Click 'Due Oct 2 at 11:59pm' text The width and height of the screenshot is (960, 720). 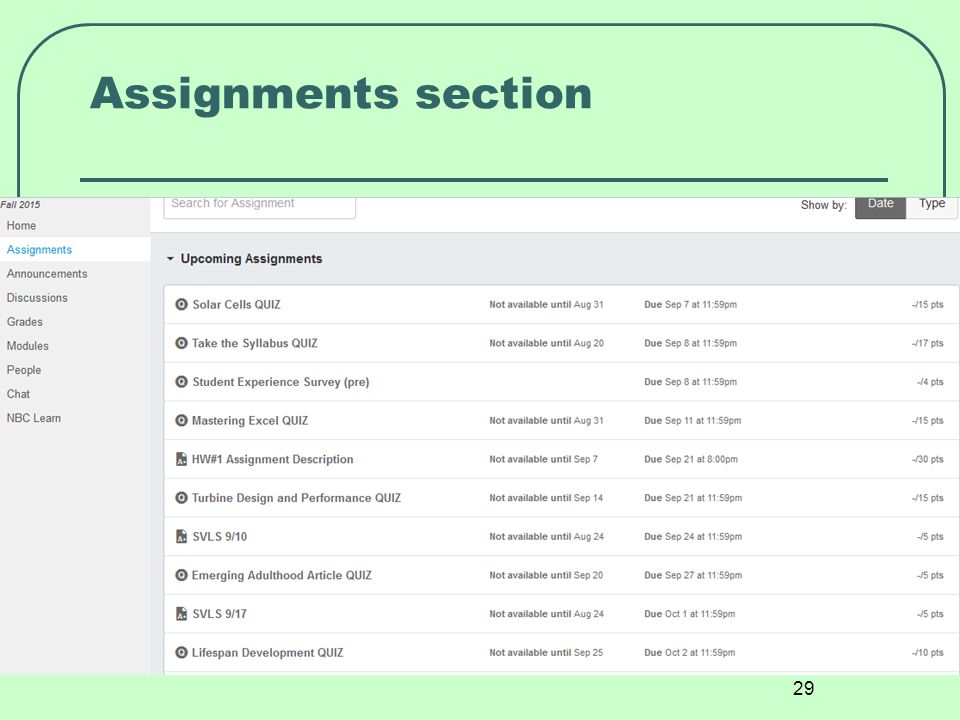689,653
